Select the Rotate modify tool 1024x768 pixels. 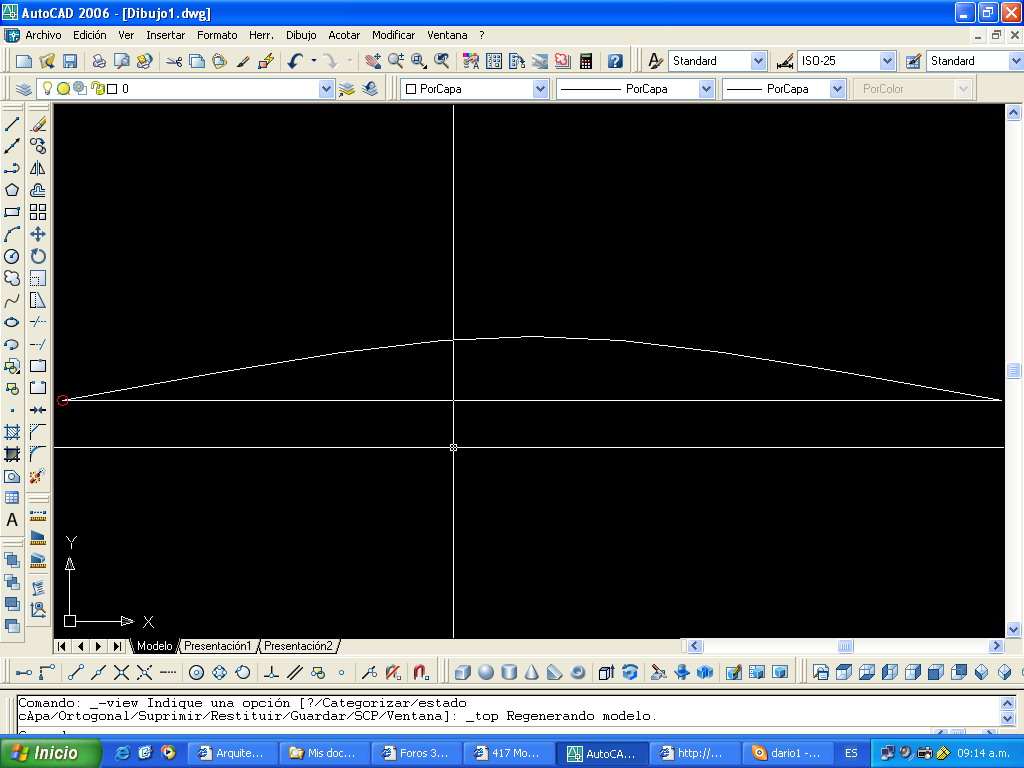(38, 256)
